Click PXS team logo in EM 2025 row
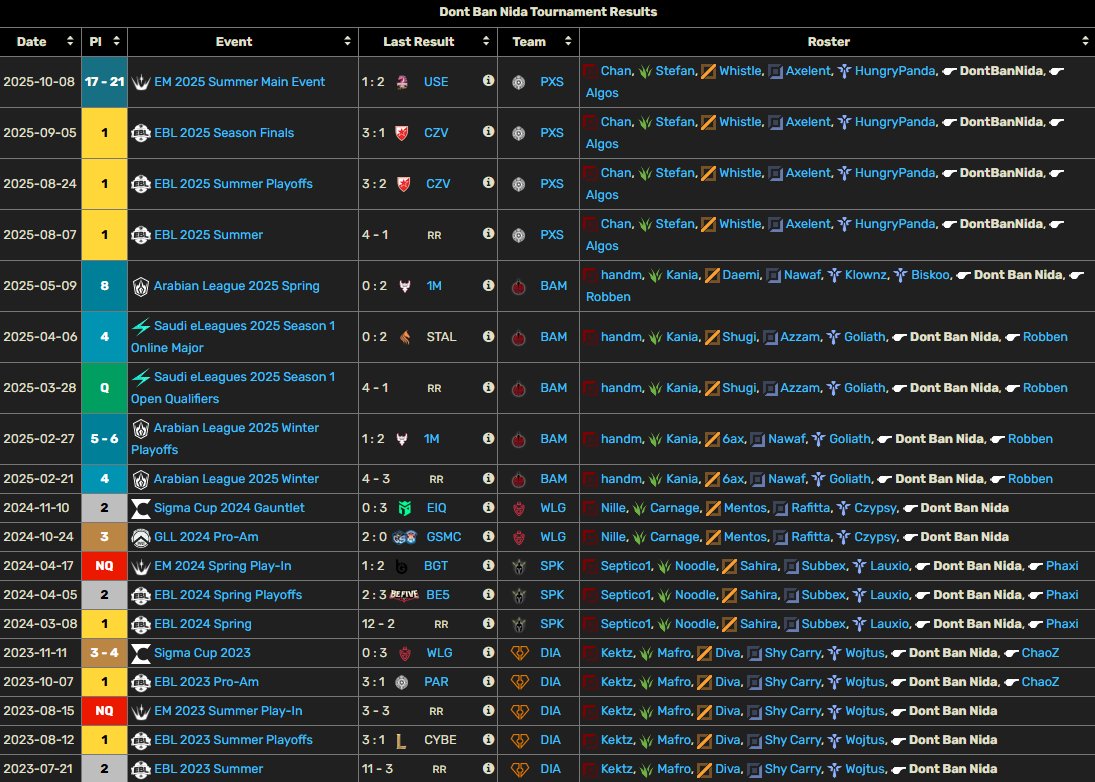Viewport: 1095px width, 782px height. 518,82
